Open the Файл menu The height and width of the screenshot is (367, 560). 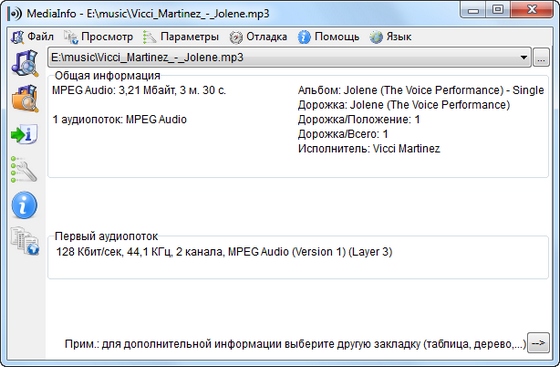[x=40, y=36]
